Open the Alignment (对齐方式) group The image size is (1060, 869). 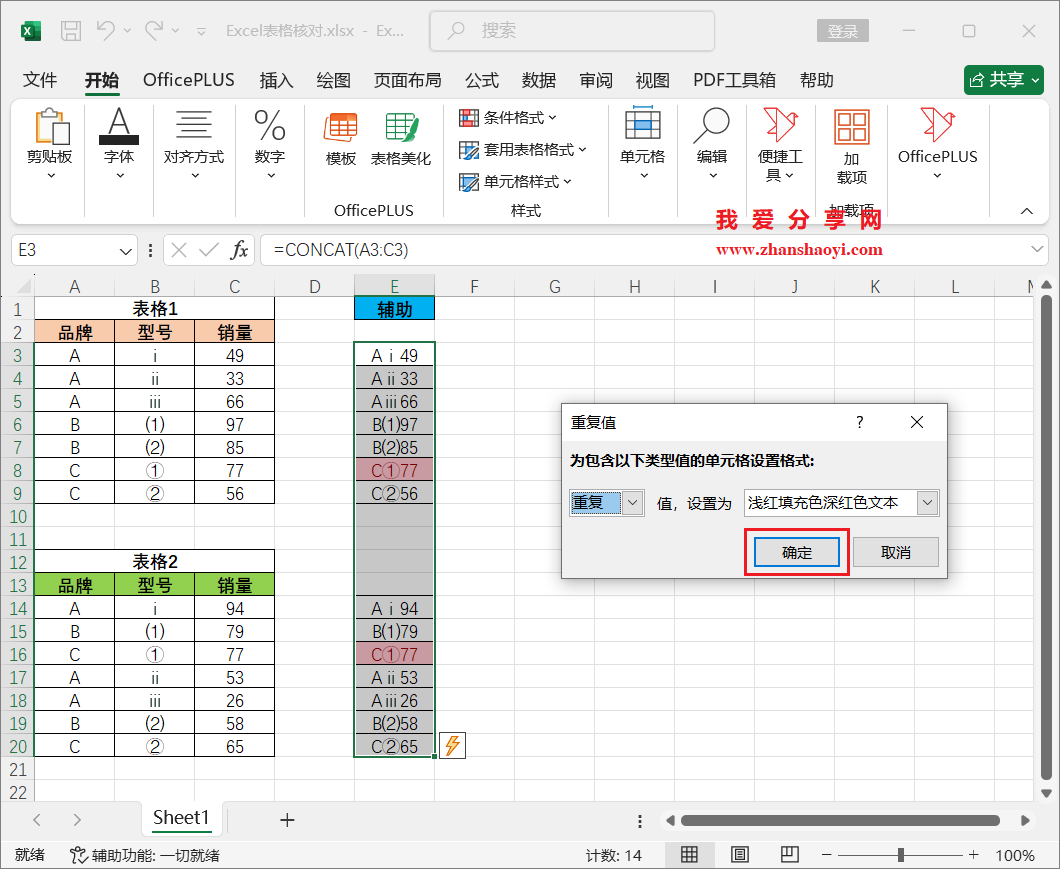tap(194, 144)
